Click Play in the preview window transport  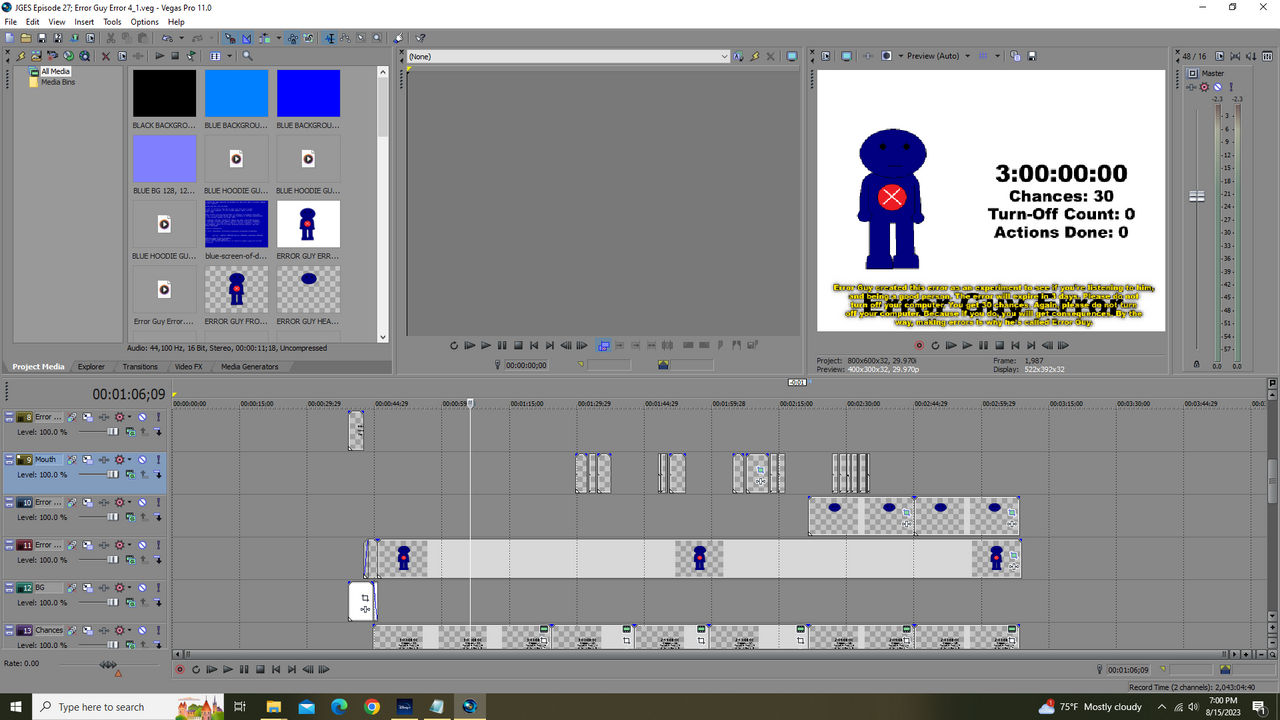(x=967, y=345)
